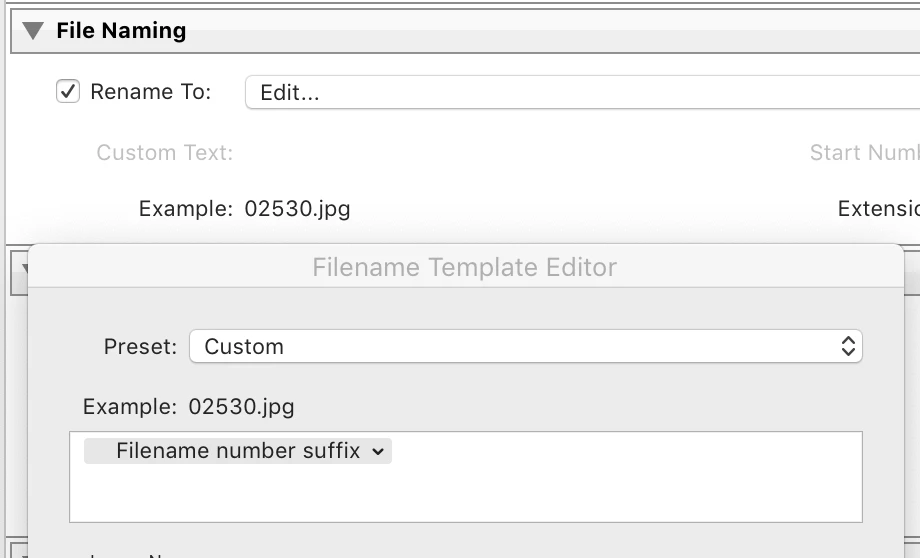Select the Filename number suffix token

pyautogui.click(x=238, y=451)
